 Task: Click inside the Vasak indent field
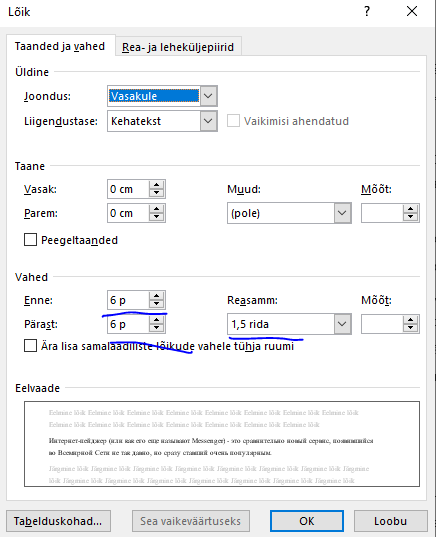pos(128,189)
